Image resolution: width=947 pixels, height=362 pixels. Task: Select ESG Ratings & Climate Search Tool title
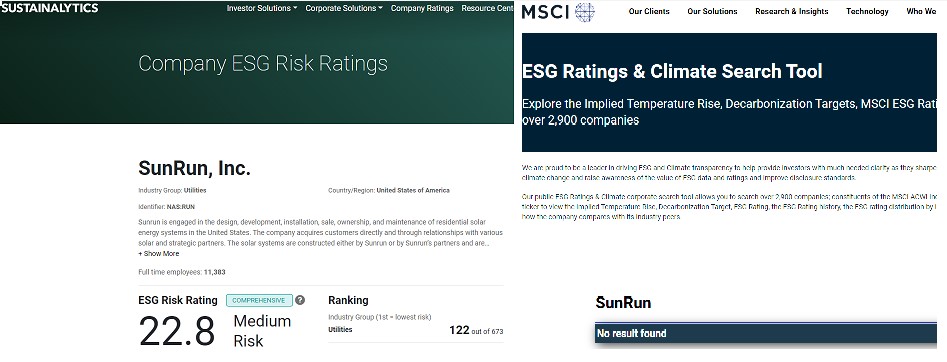672,71
